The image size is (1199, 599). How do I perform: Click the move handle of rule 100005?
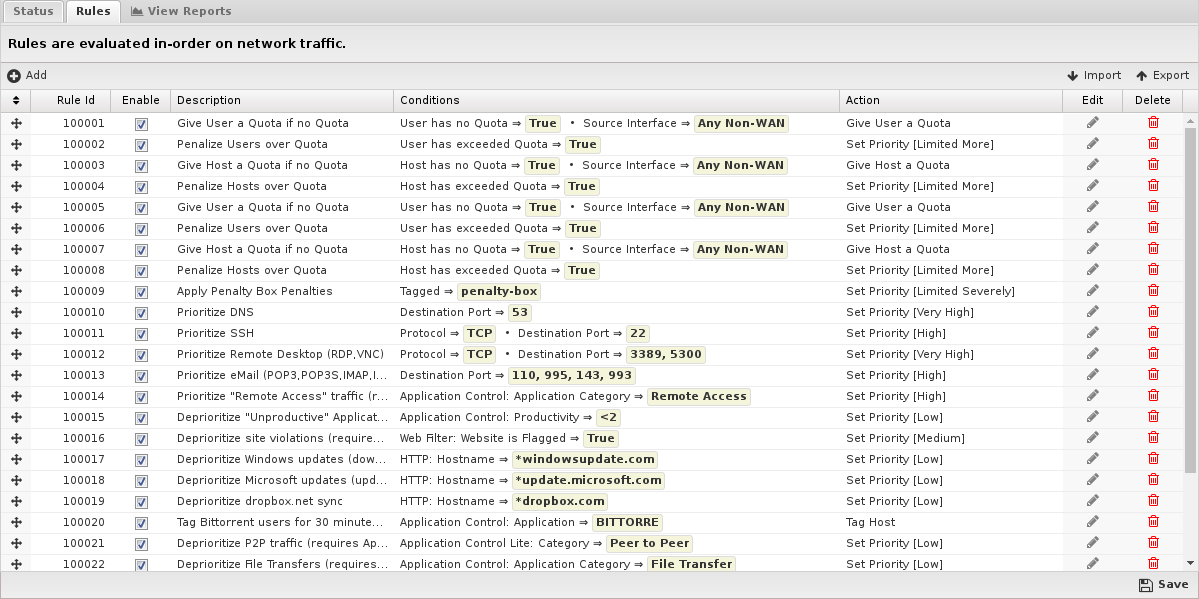pyautogui.click(x=16, y=207)
